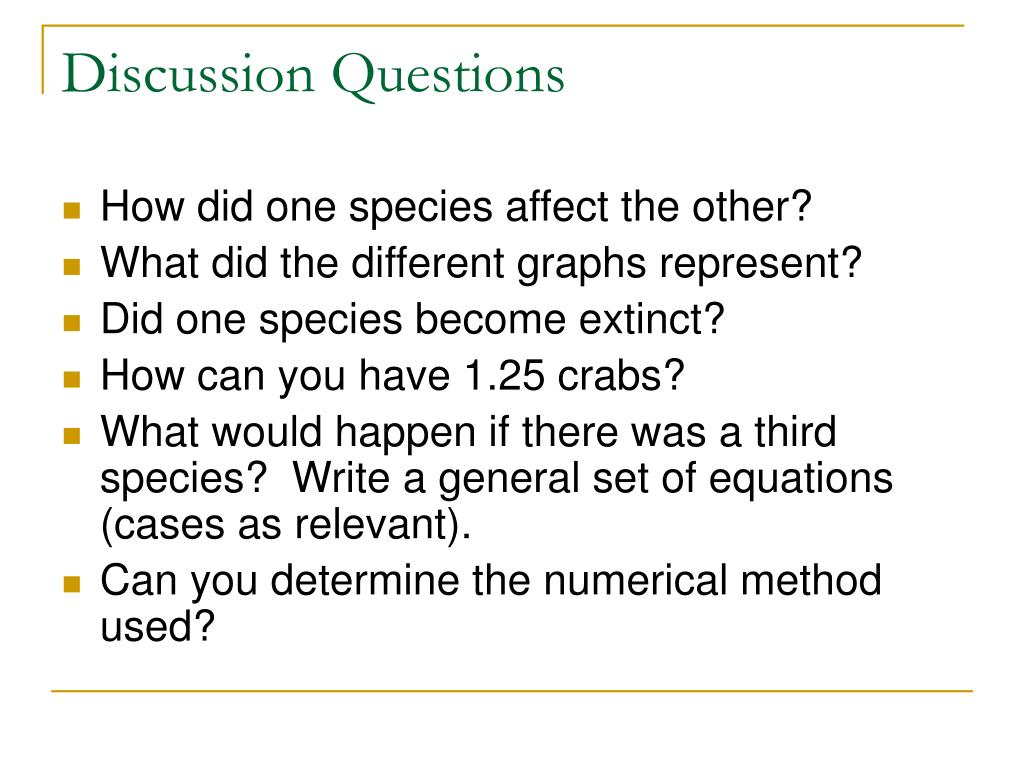
Task: Click the text 'Write a general set of equations'
Action: click(592, 480)
